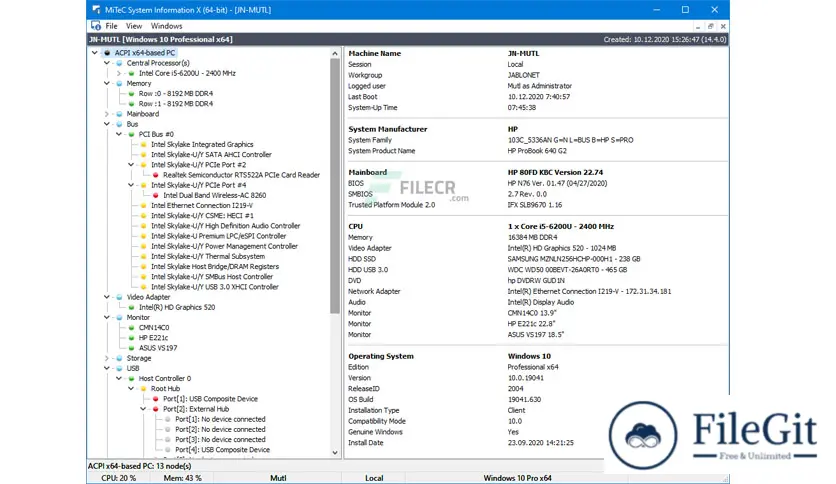
Task: Click the Install Date value 23.09.2020
Action: tap(541, 443)
